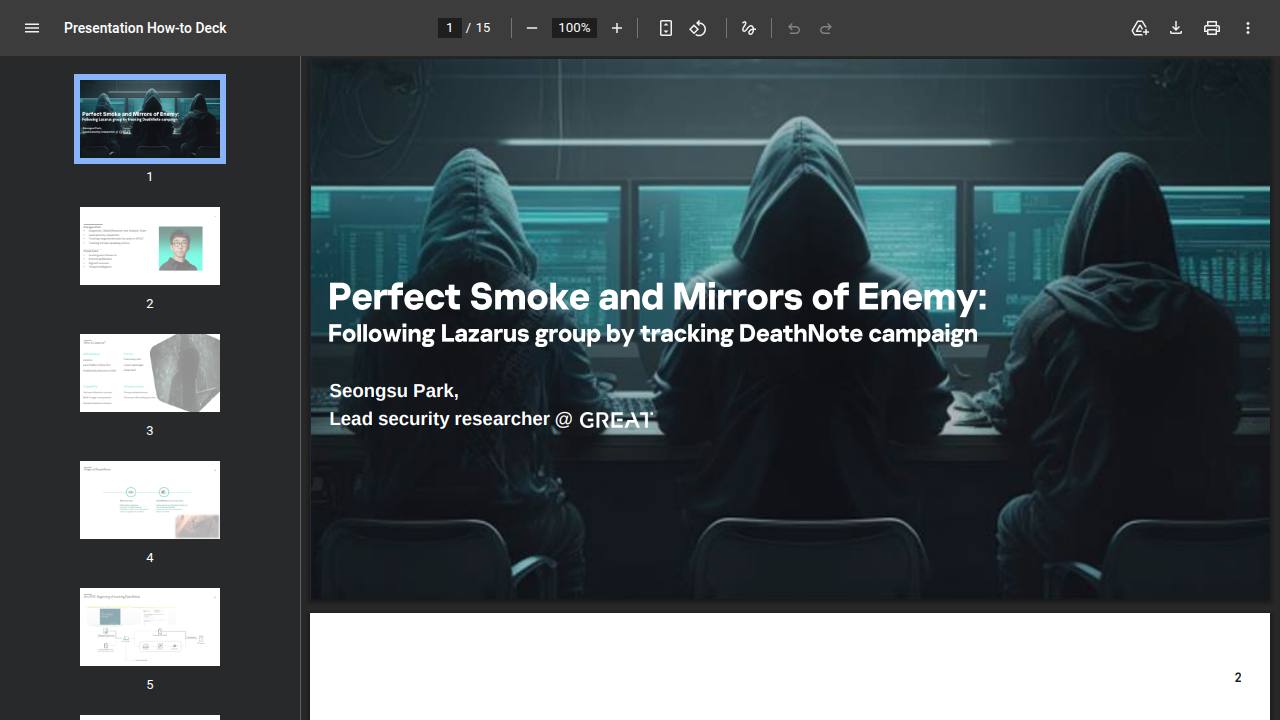This screenshot has width=1280, height=720.
Task: Click the zoom out minus icon
Action: coord(532,28)
